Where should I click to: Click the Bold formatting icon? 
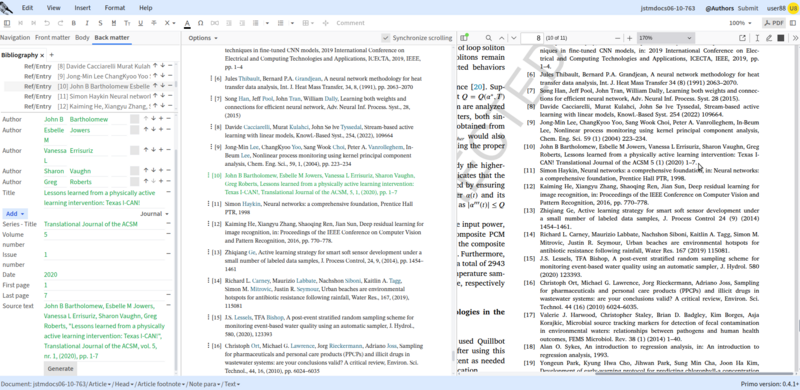click(73, 23)
